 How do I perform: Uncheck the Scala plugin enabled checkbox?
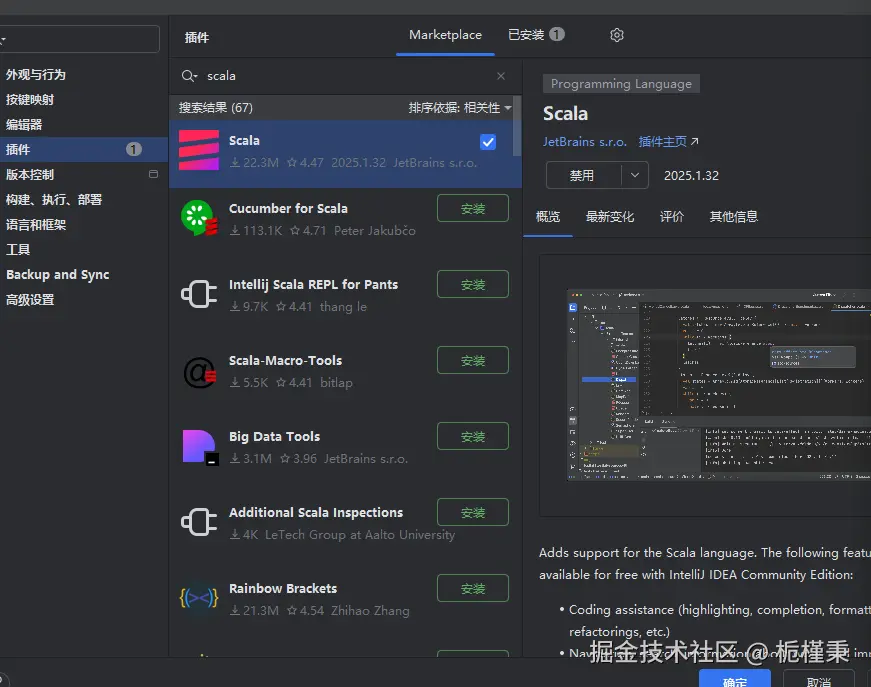[487, 142]
